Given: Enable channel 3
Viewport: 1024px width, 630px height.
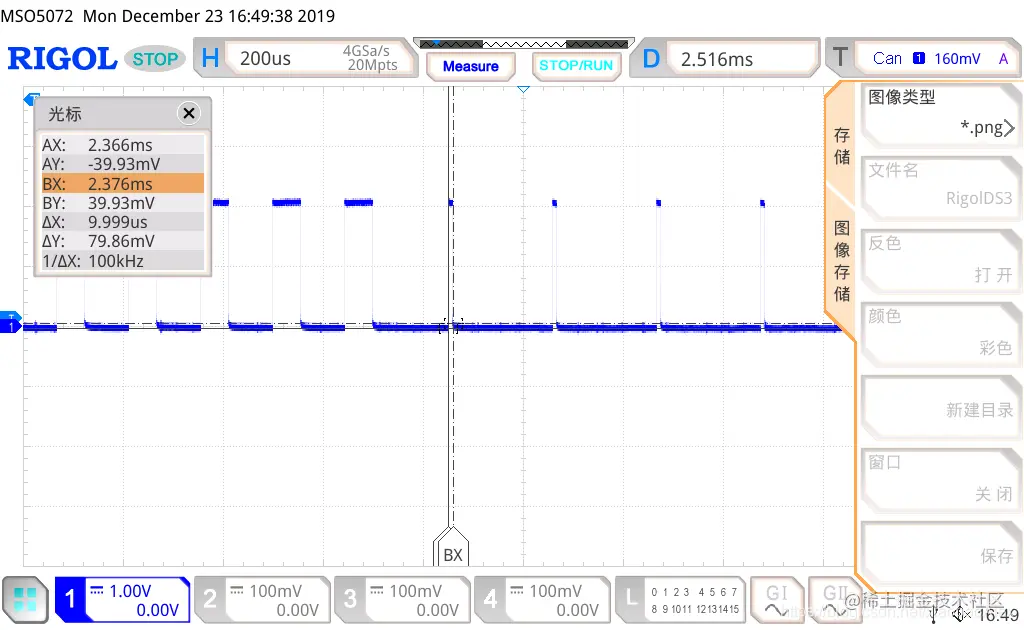Looking at the screenshot, I should point(402,599).
